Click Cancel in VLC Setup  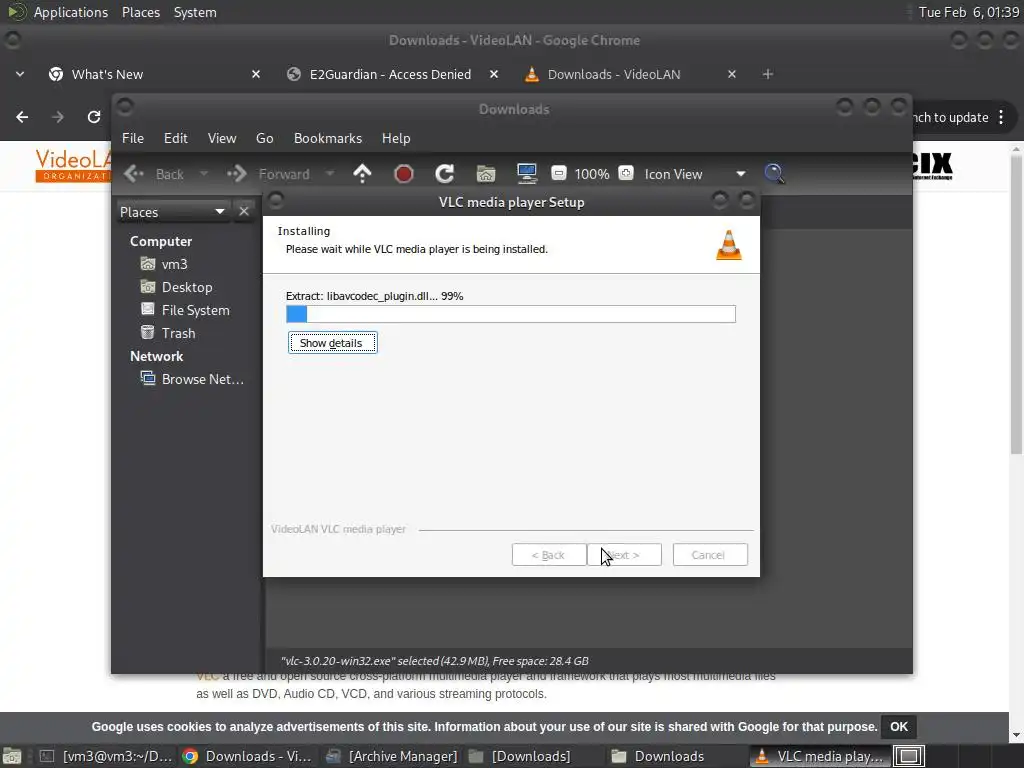tap(710, 555)
